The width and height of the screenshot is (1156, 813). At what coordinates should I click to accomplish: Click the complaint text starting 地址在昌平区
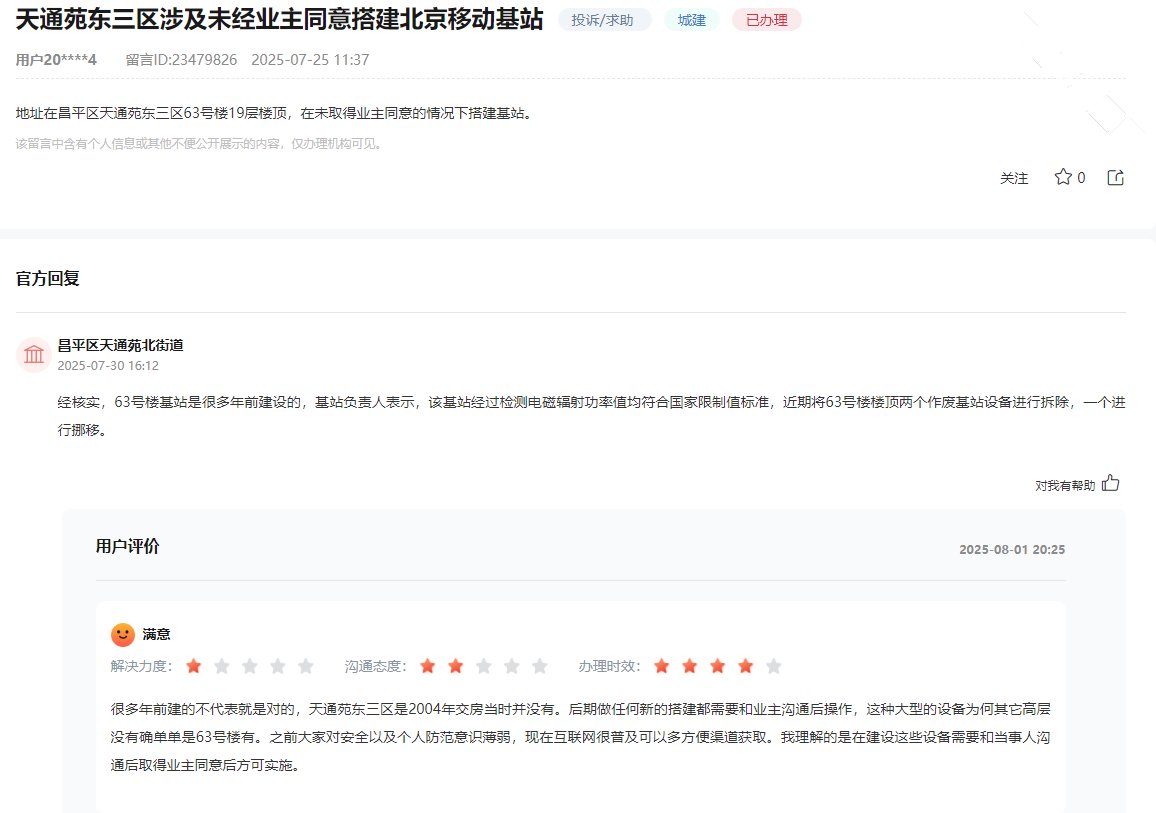274,114
